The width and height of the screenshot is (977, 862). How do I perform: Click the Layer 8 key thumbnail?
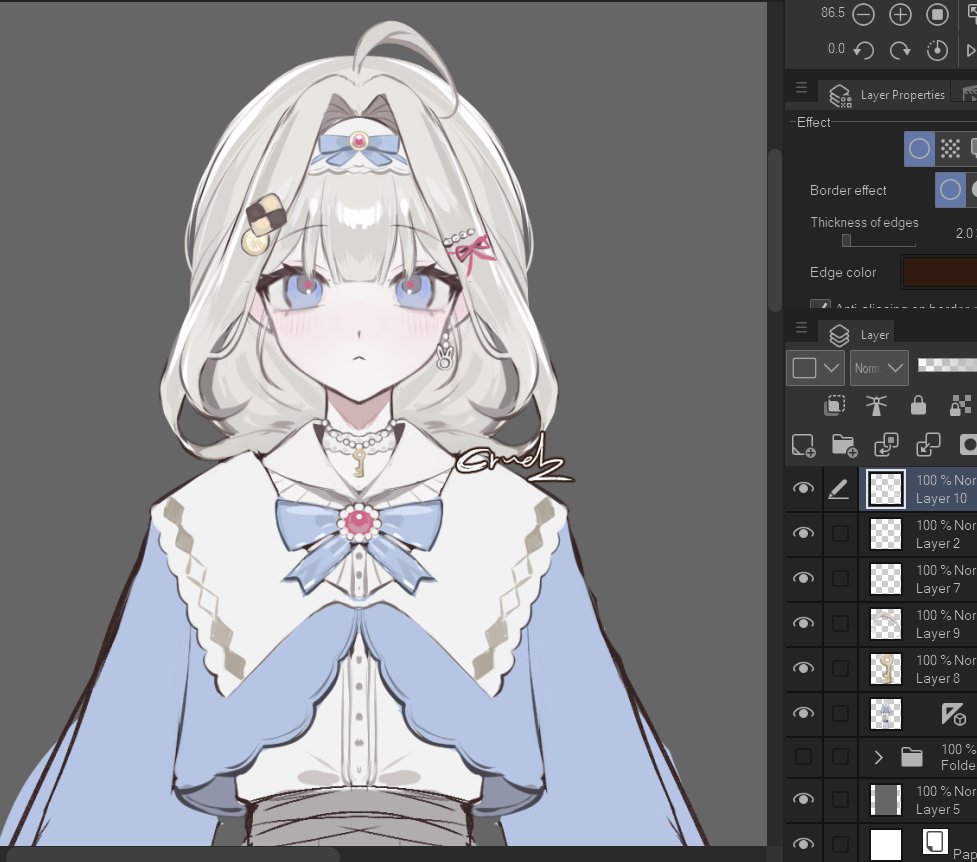click(x=885, y=668)
